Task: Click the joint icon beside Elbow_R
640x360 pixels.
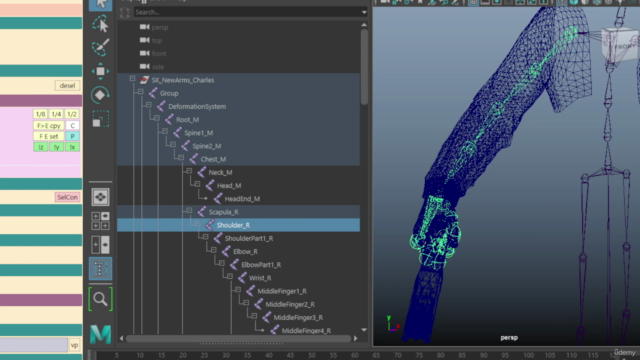Action: coord(226,251)
